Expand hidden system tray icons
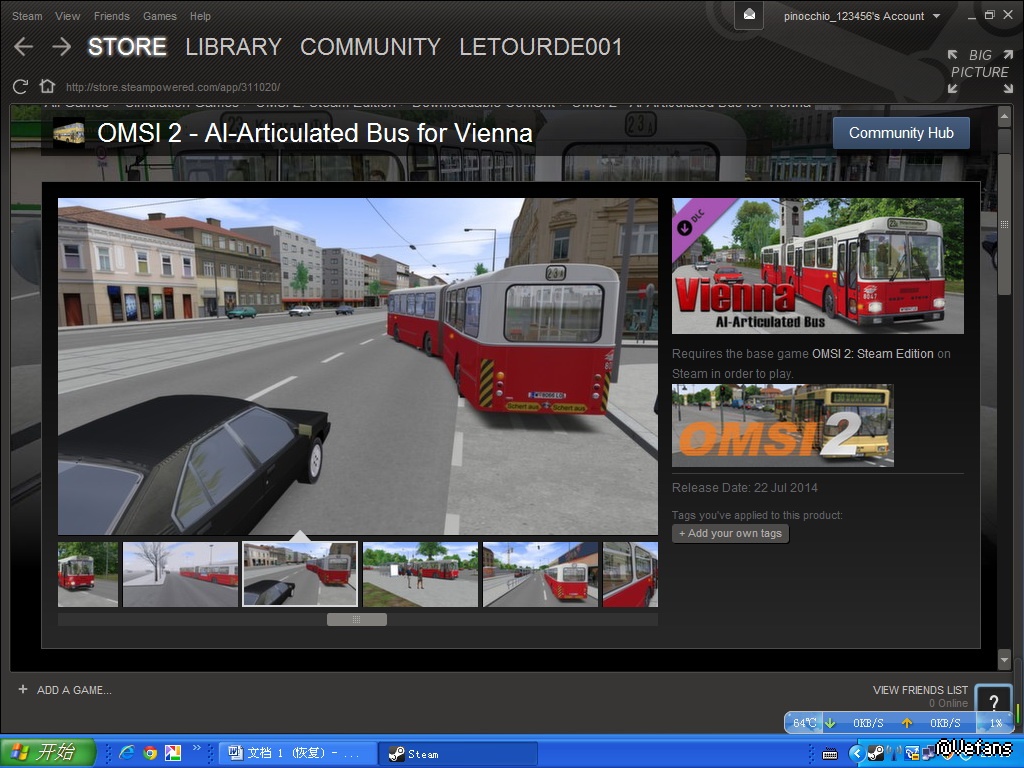This screenshot has height=768, width=1024. pos(856,753)
